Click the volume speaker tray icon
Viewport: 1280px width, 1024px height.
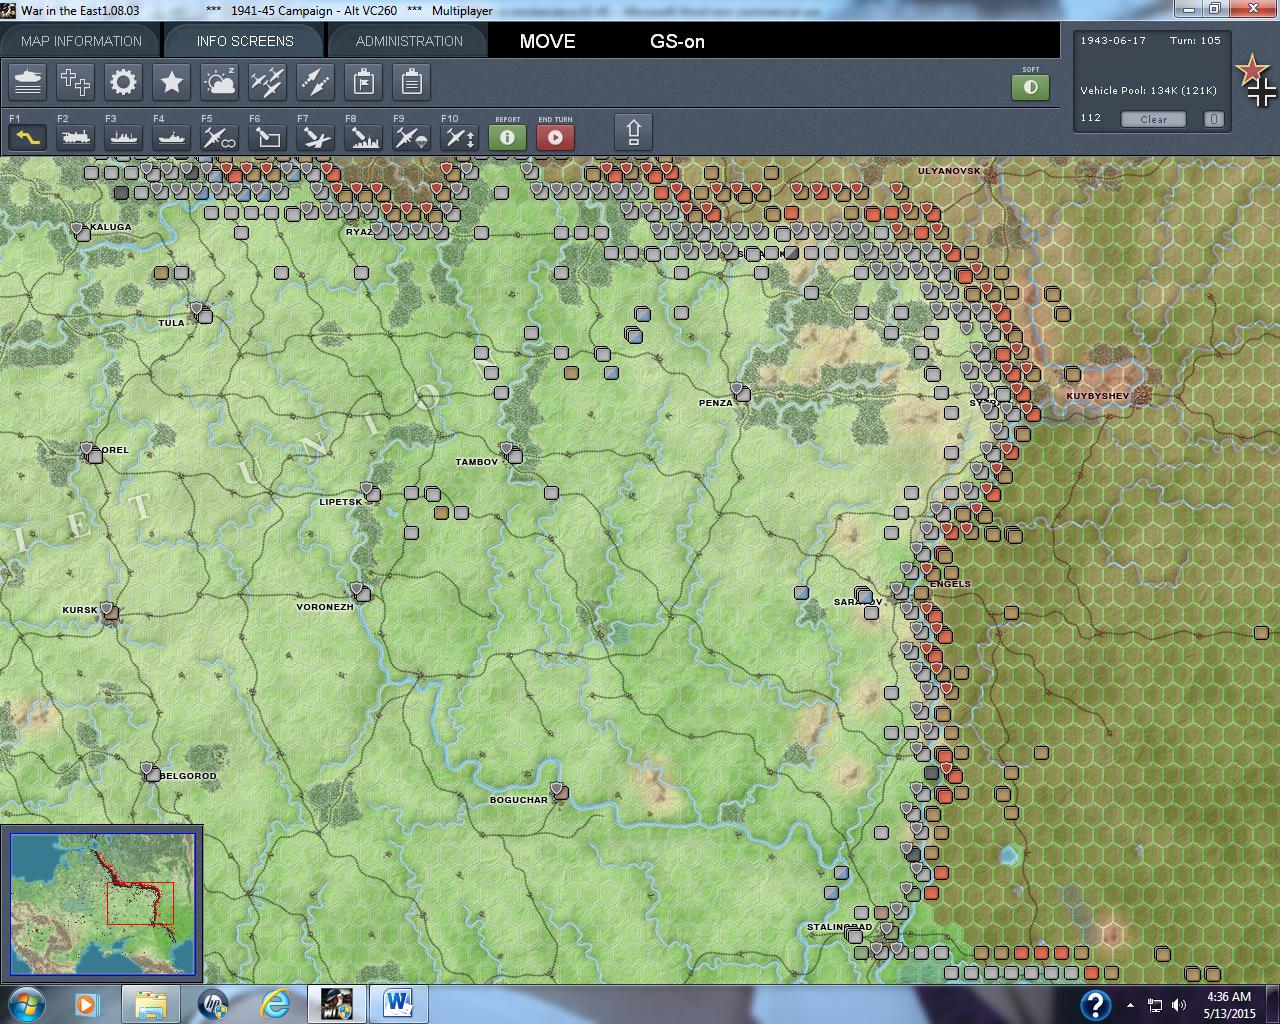coord(1179,1005)
